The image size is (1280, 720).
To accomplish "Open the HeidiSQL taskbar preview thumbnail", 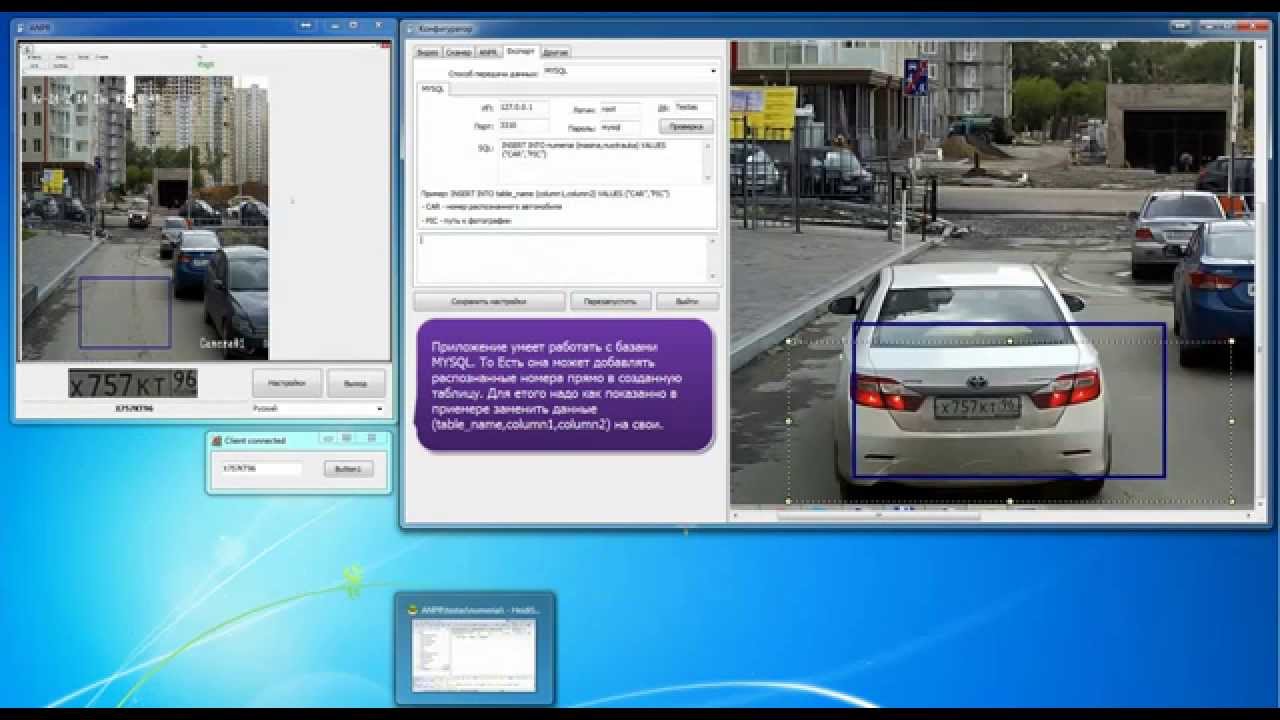I will click(x=474, y=655).
